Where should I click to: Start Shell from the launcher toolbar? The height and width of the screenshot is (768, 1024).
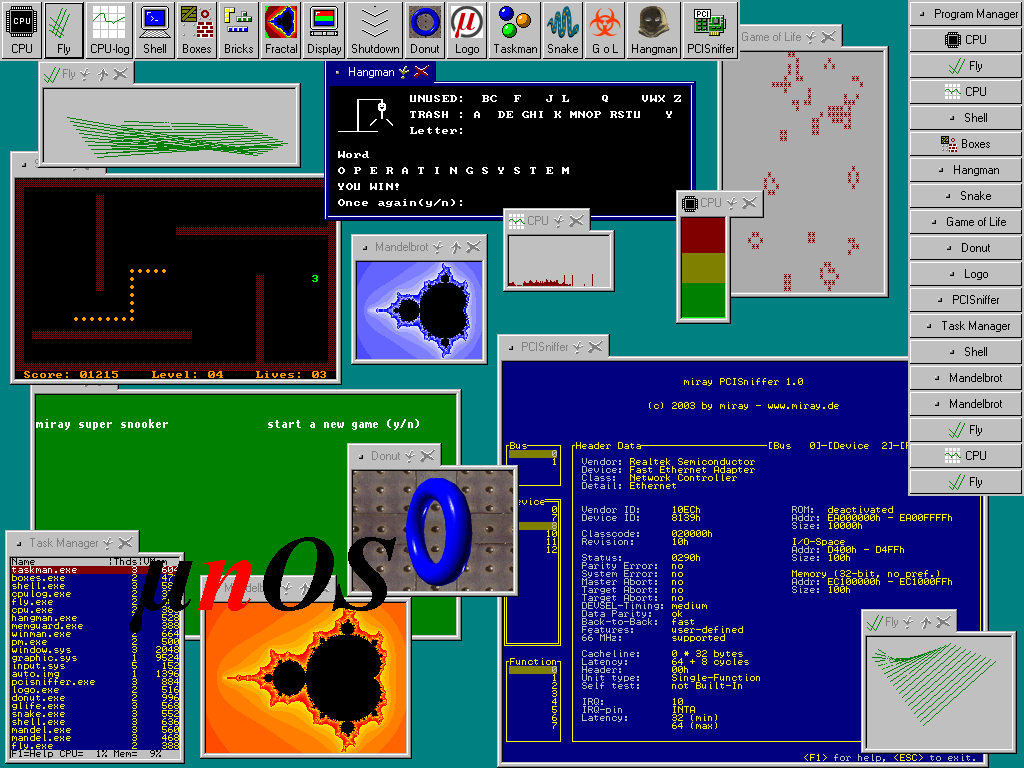155,29
